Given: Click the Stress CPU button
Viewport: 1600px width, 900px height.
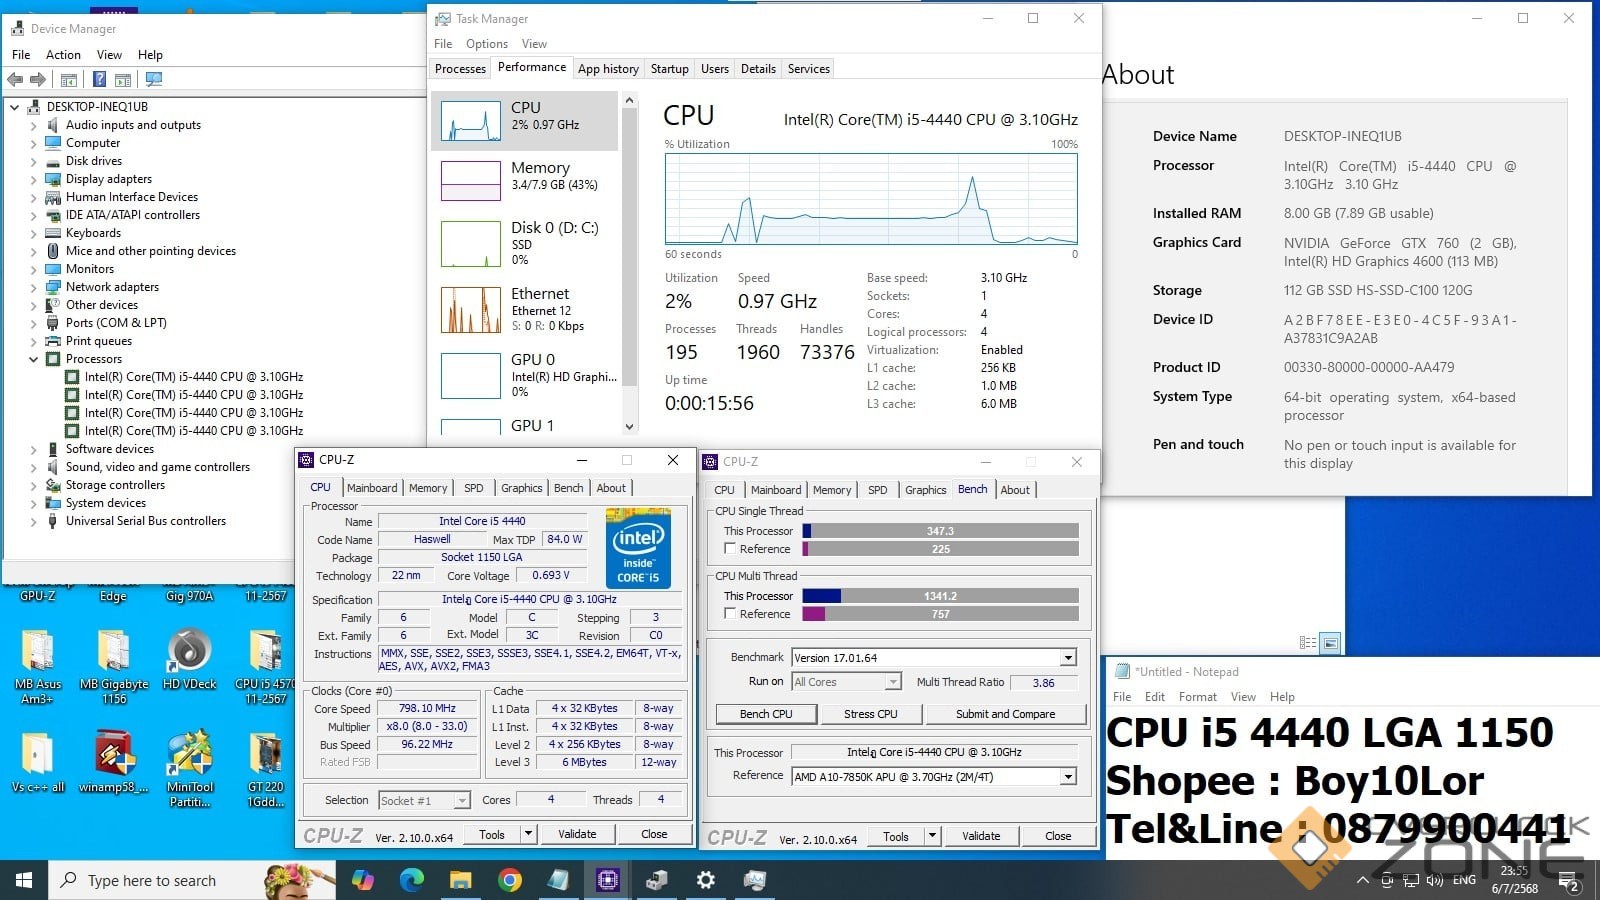Looking at the screenshot, I should 870,714.
